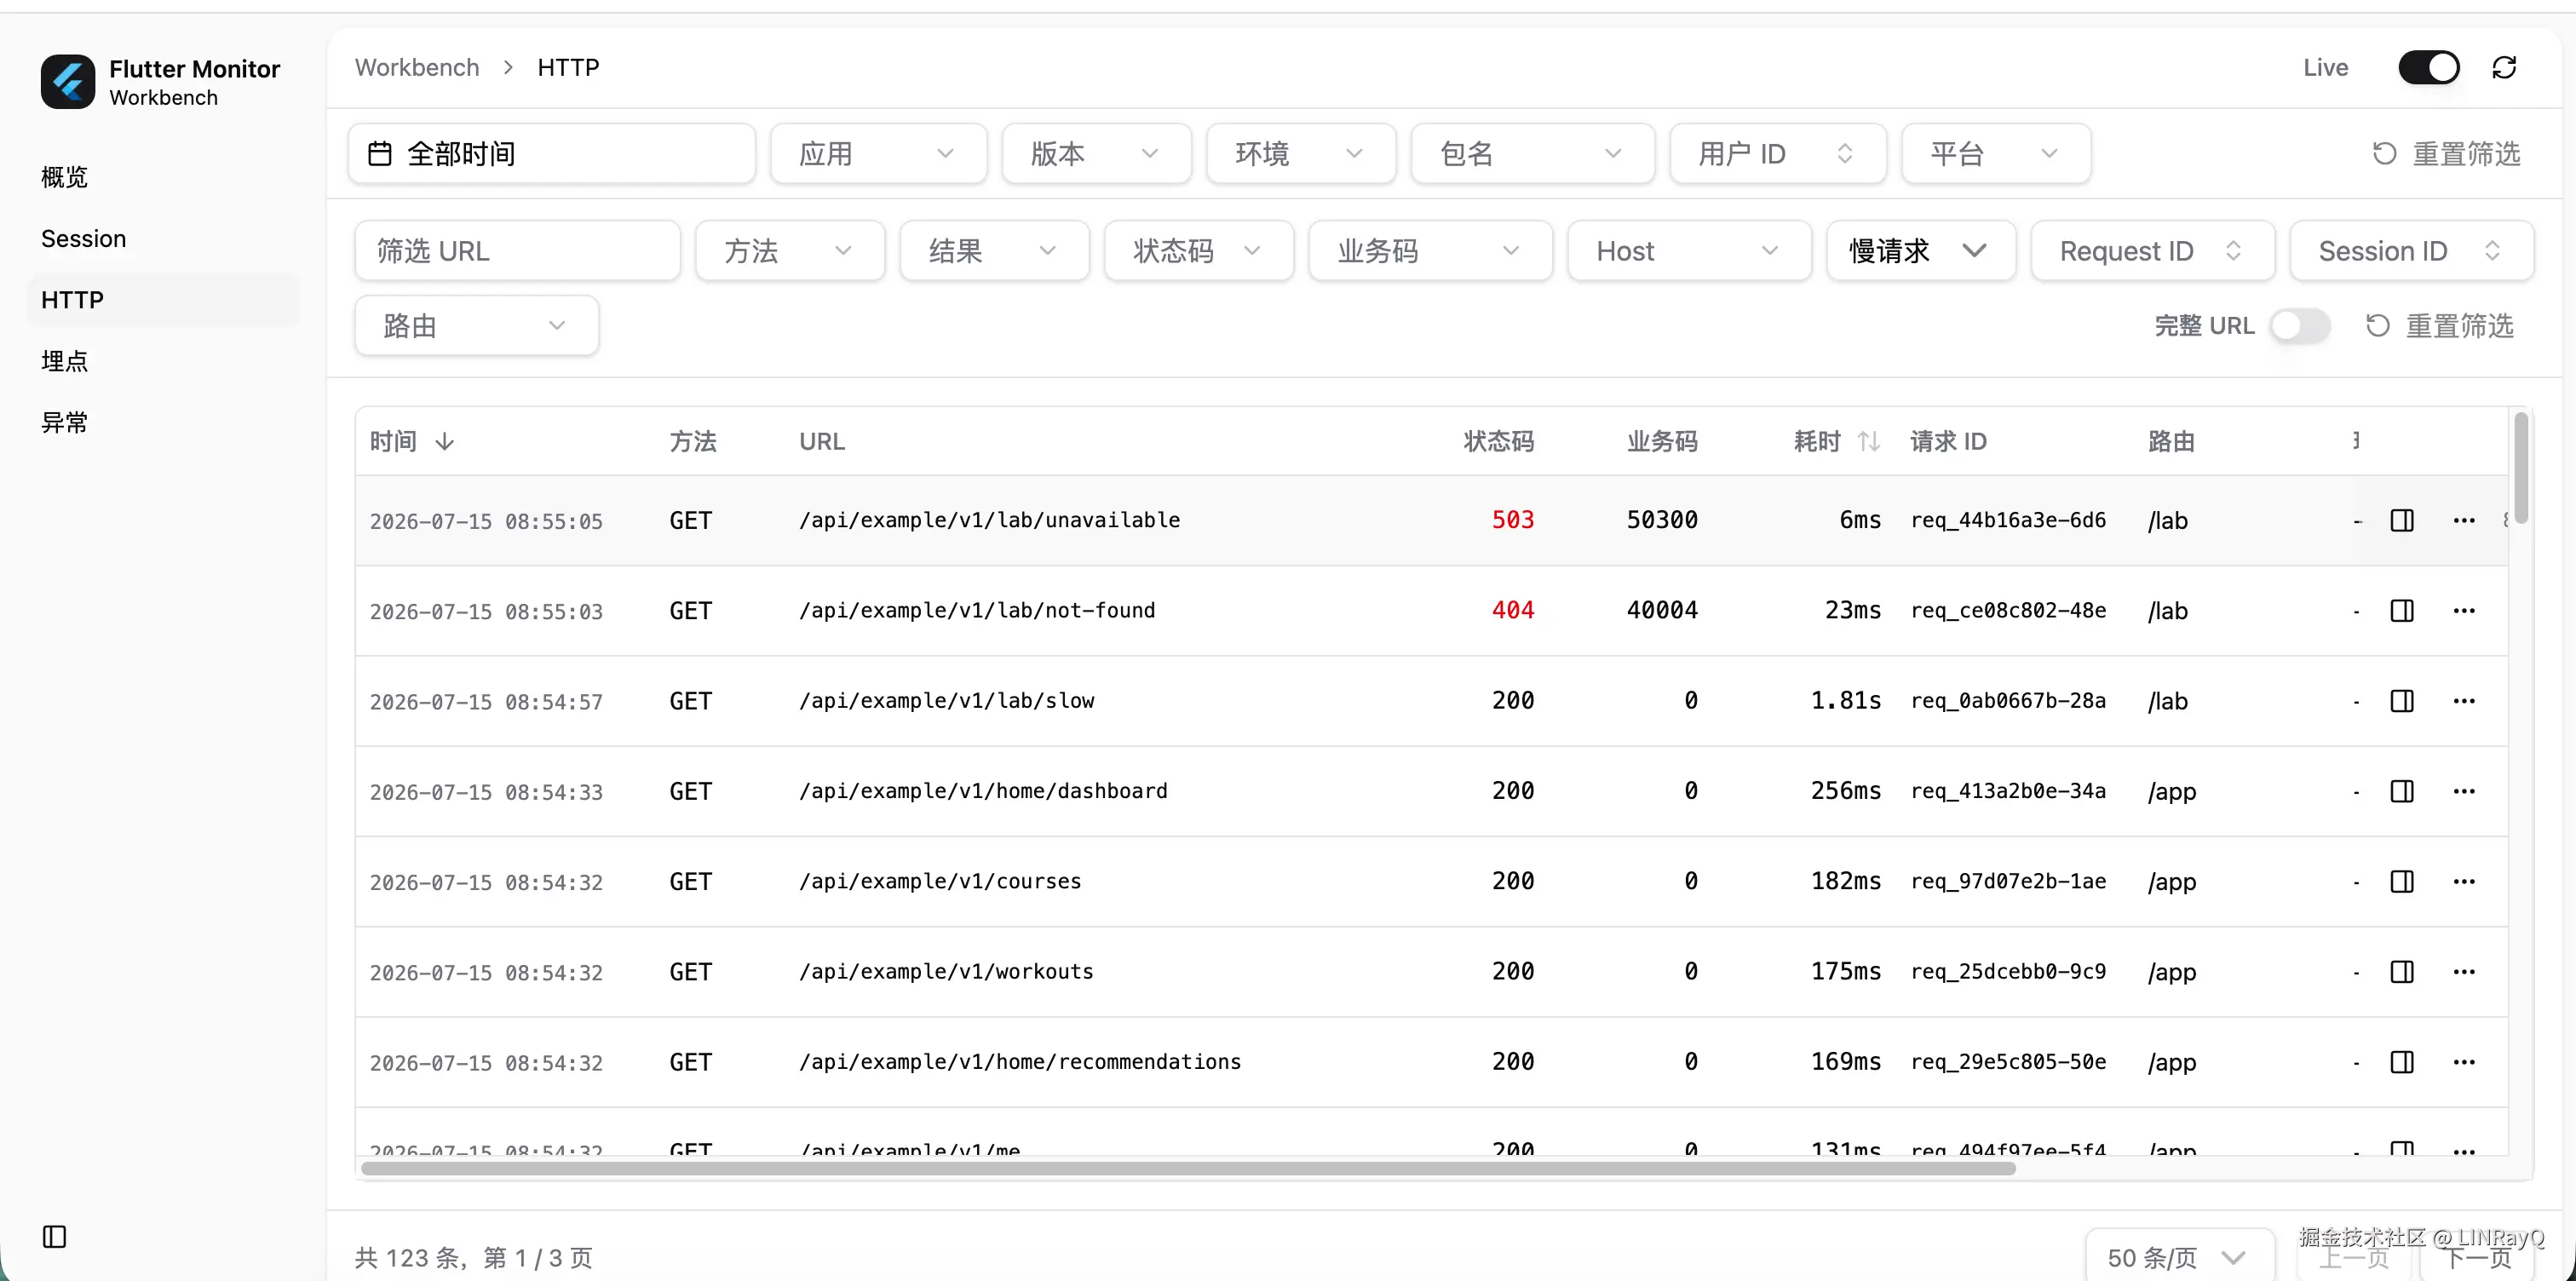Expand the 业务码 filter dropdown
Image resolution: width=2576 pixels, height=1281 pixels.
click(1430, 251)
